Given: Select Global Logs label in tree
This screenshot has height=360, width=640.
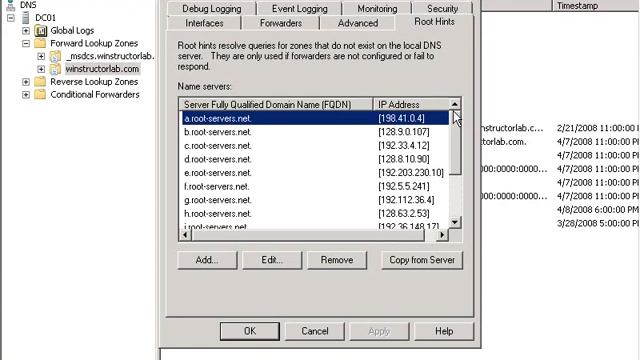Looking at the screenshot, I should [x=72, y=31].
